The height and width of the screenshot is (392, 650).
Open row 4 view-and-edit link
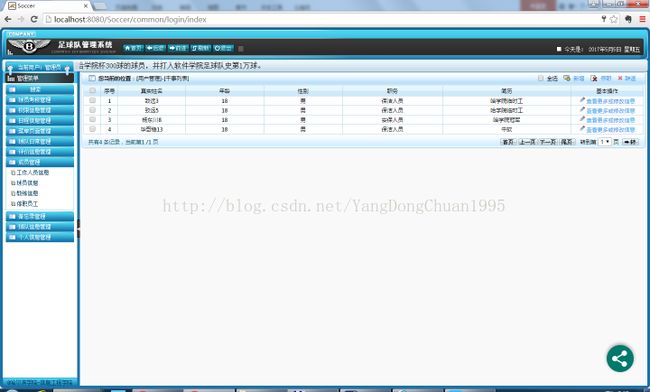[x=610, y=130]
